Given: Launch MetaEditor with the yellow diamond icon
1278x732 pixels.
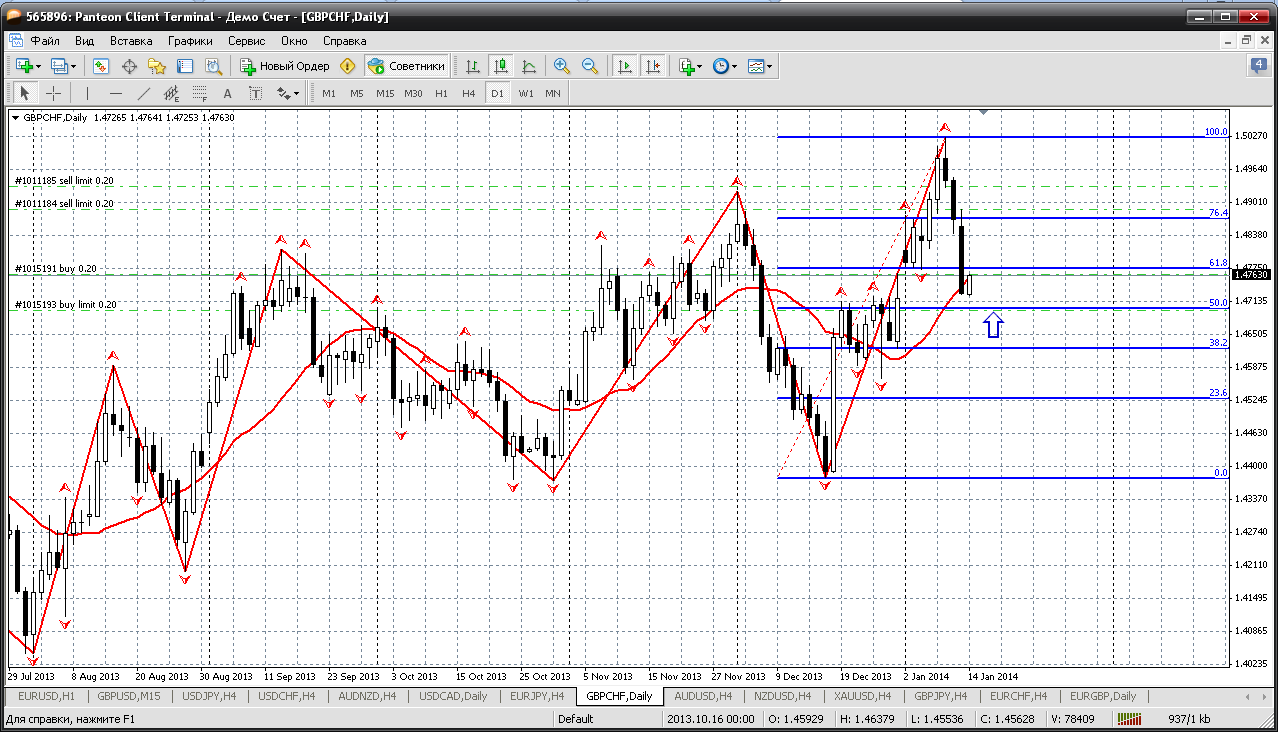Looking at the screenshot, I should tap(347, 66).
